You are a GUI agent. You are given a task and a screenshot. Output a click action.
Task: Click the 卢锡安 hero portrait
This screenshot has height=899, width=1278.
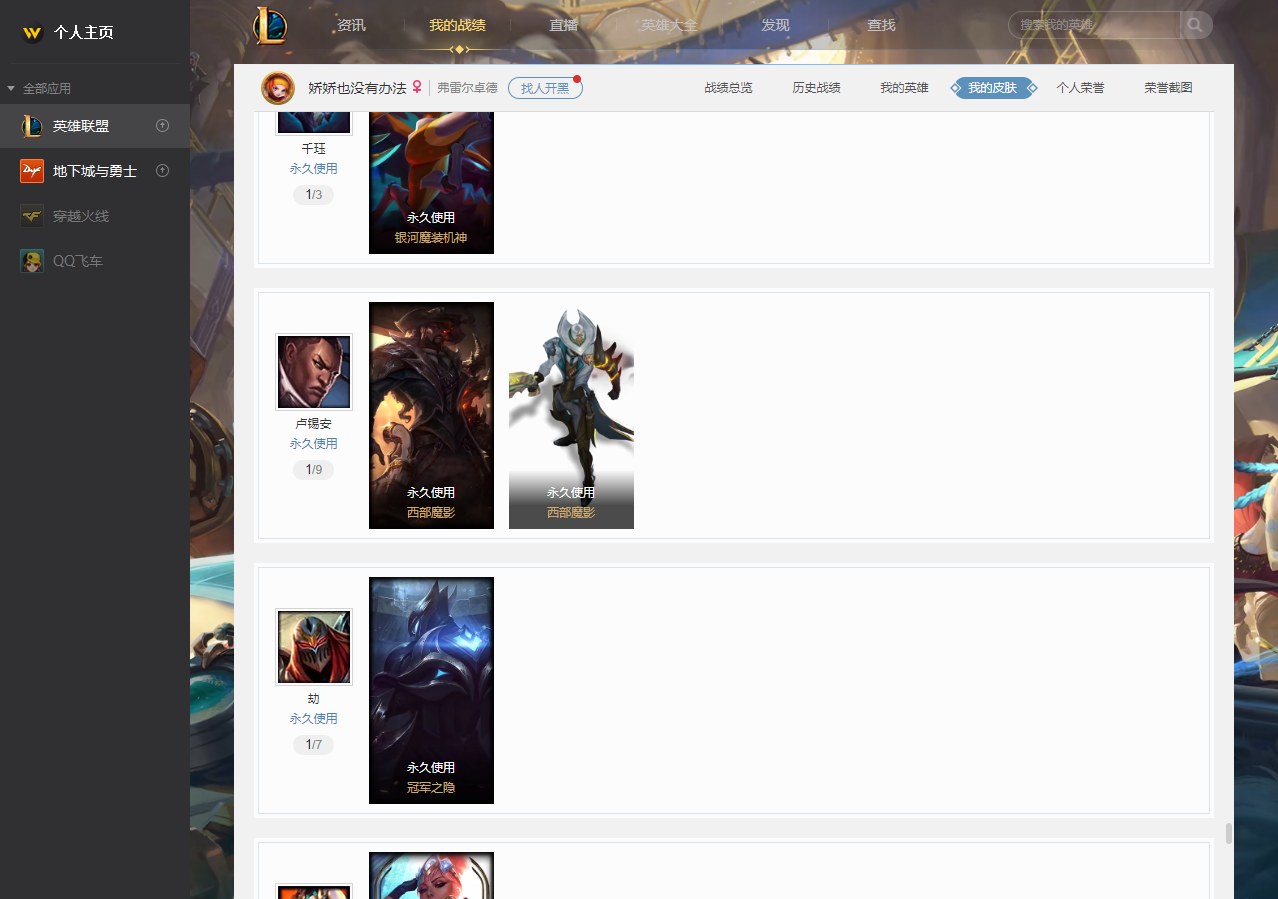(x=314, y=372)
